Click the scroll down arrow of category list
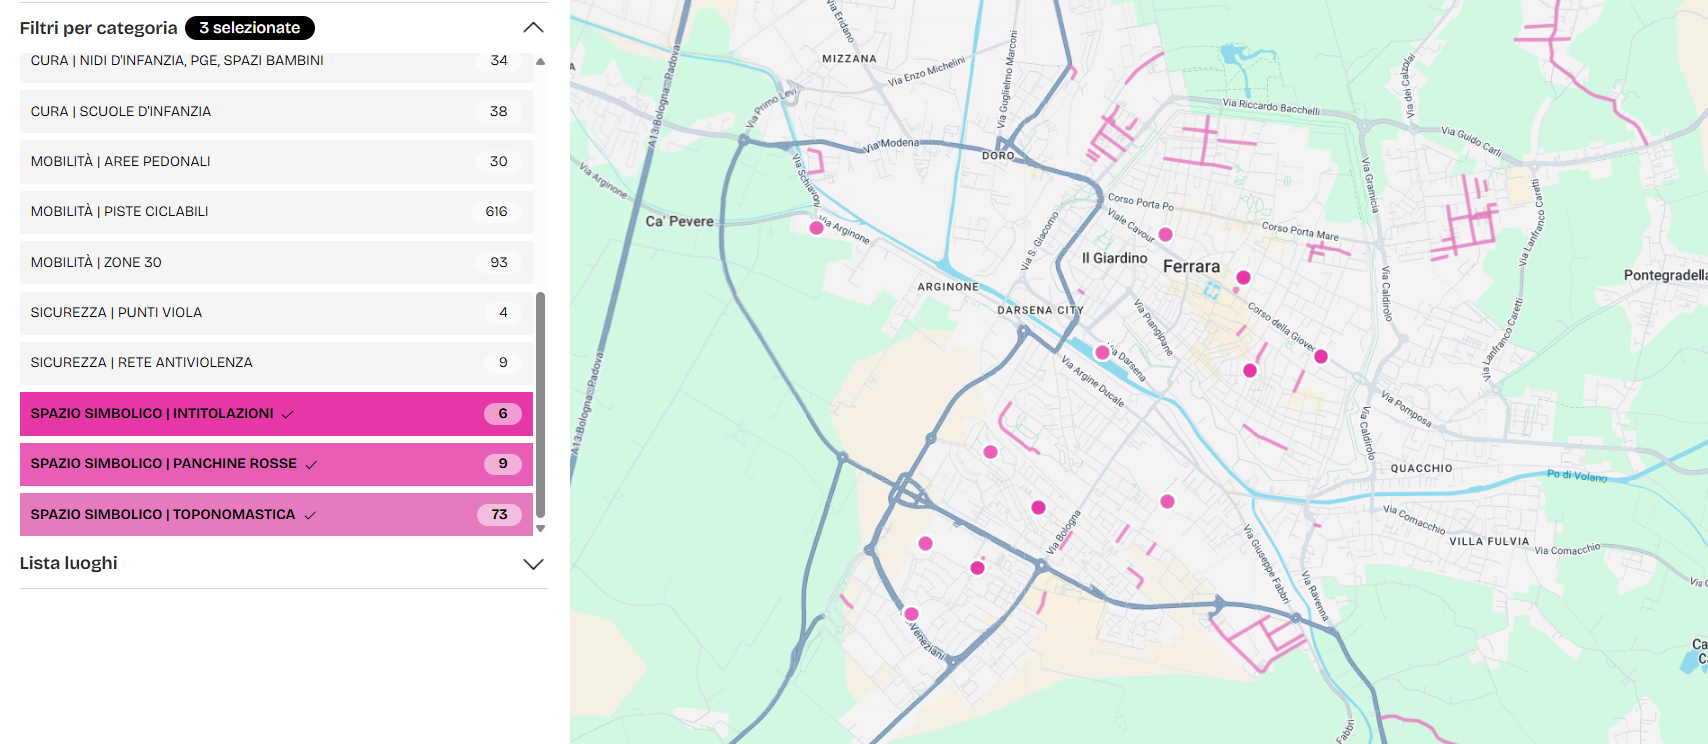Viewport: 1708px width, 744px height. (x=541, y=528)
